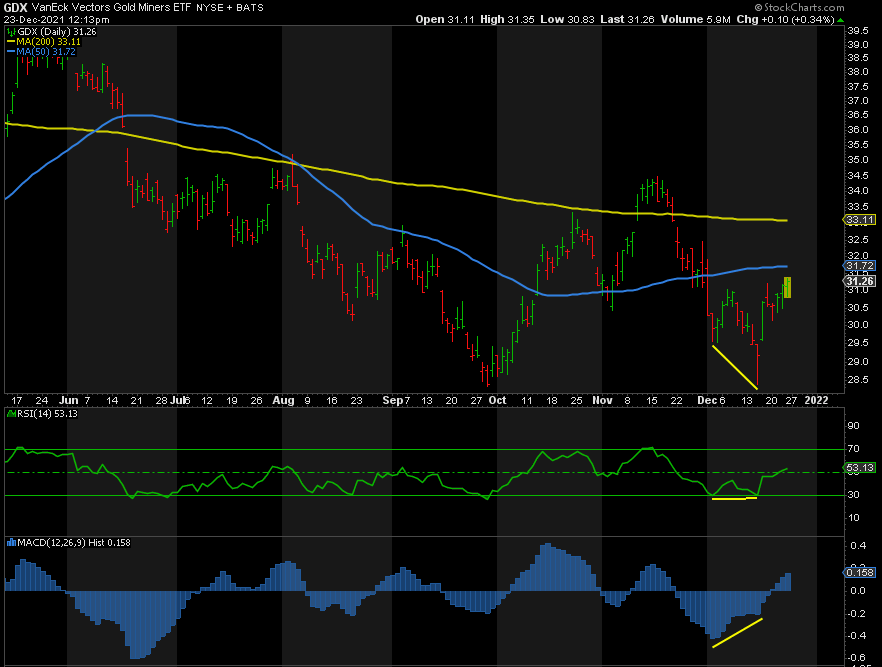Click the yellow MA(200) legend line swatch
The height and width of the screenshot is (667, 882).
pyautogui.click(x=11, y=42)
